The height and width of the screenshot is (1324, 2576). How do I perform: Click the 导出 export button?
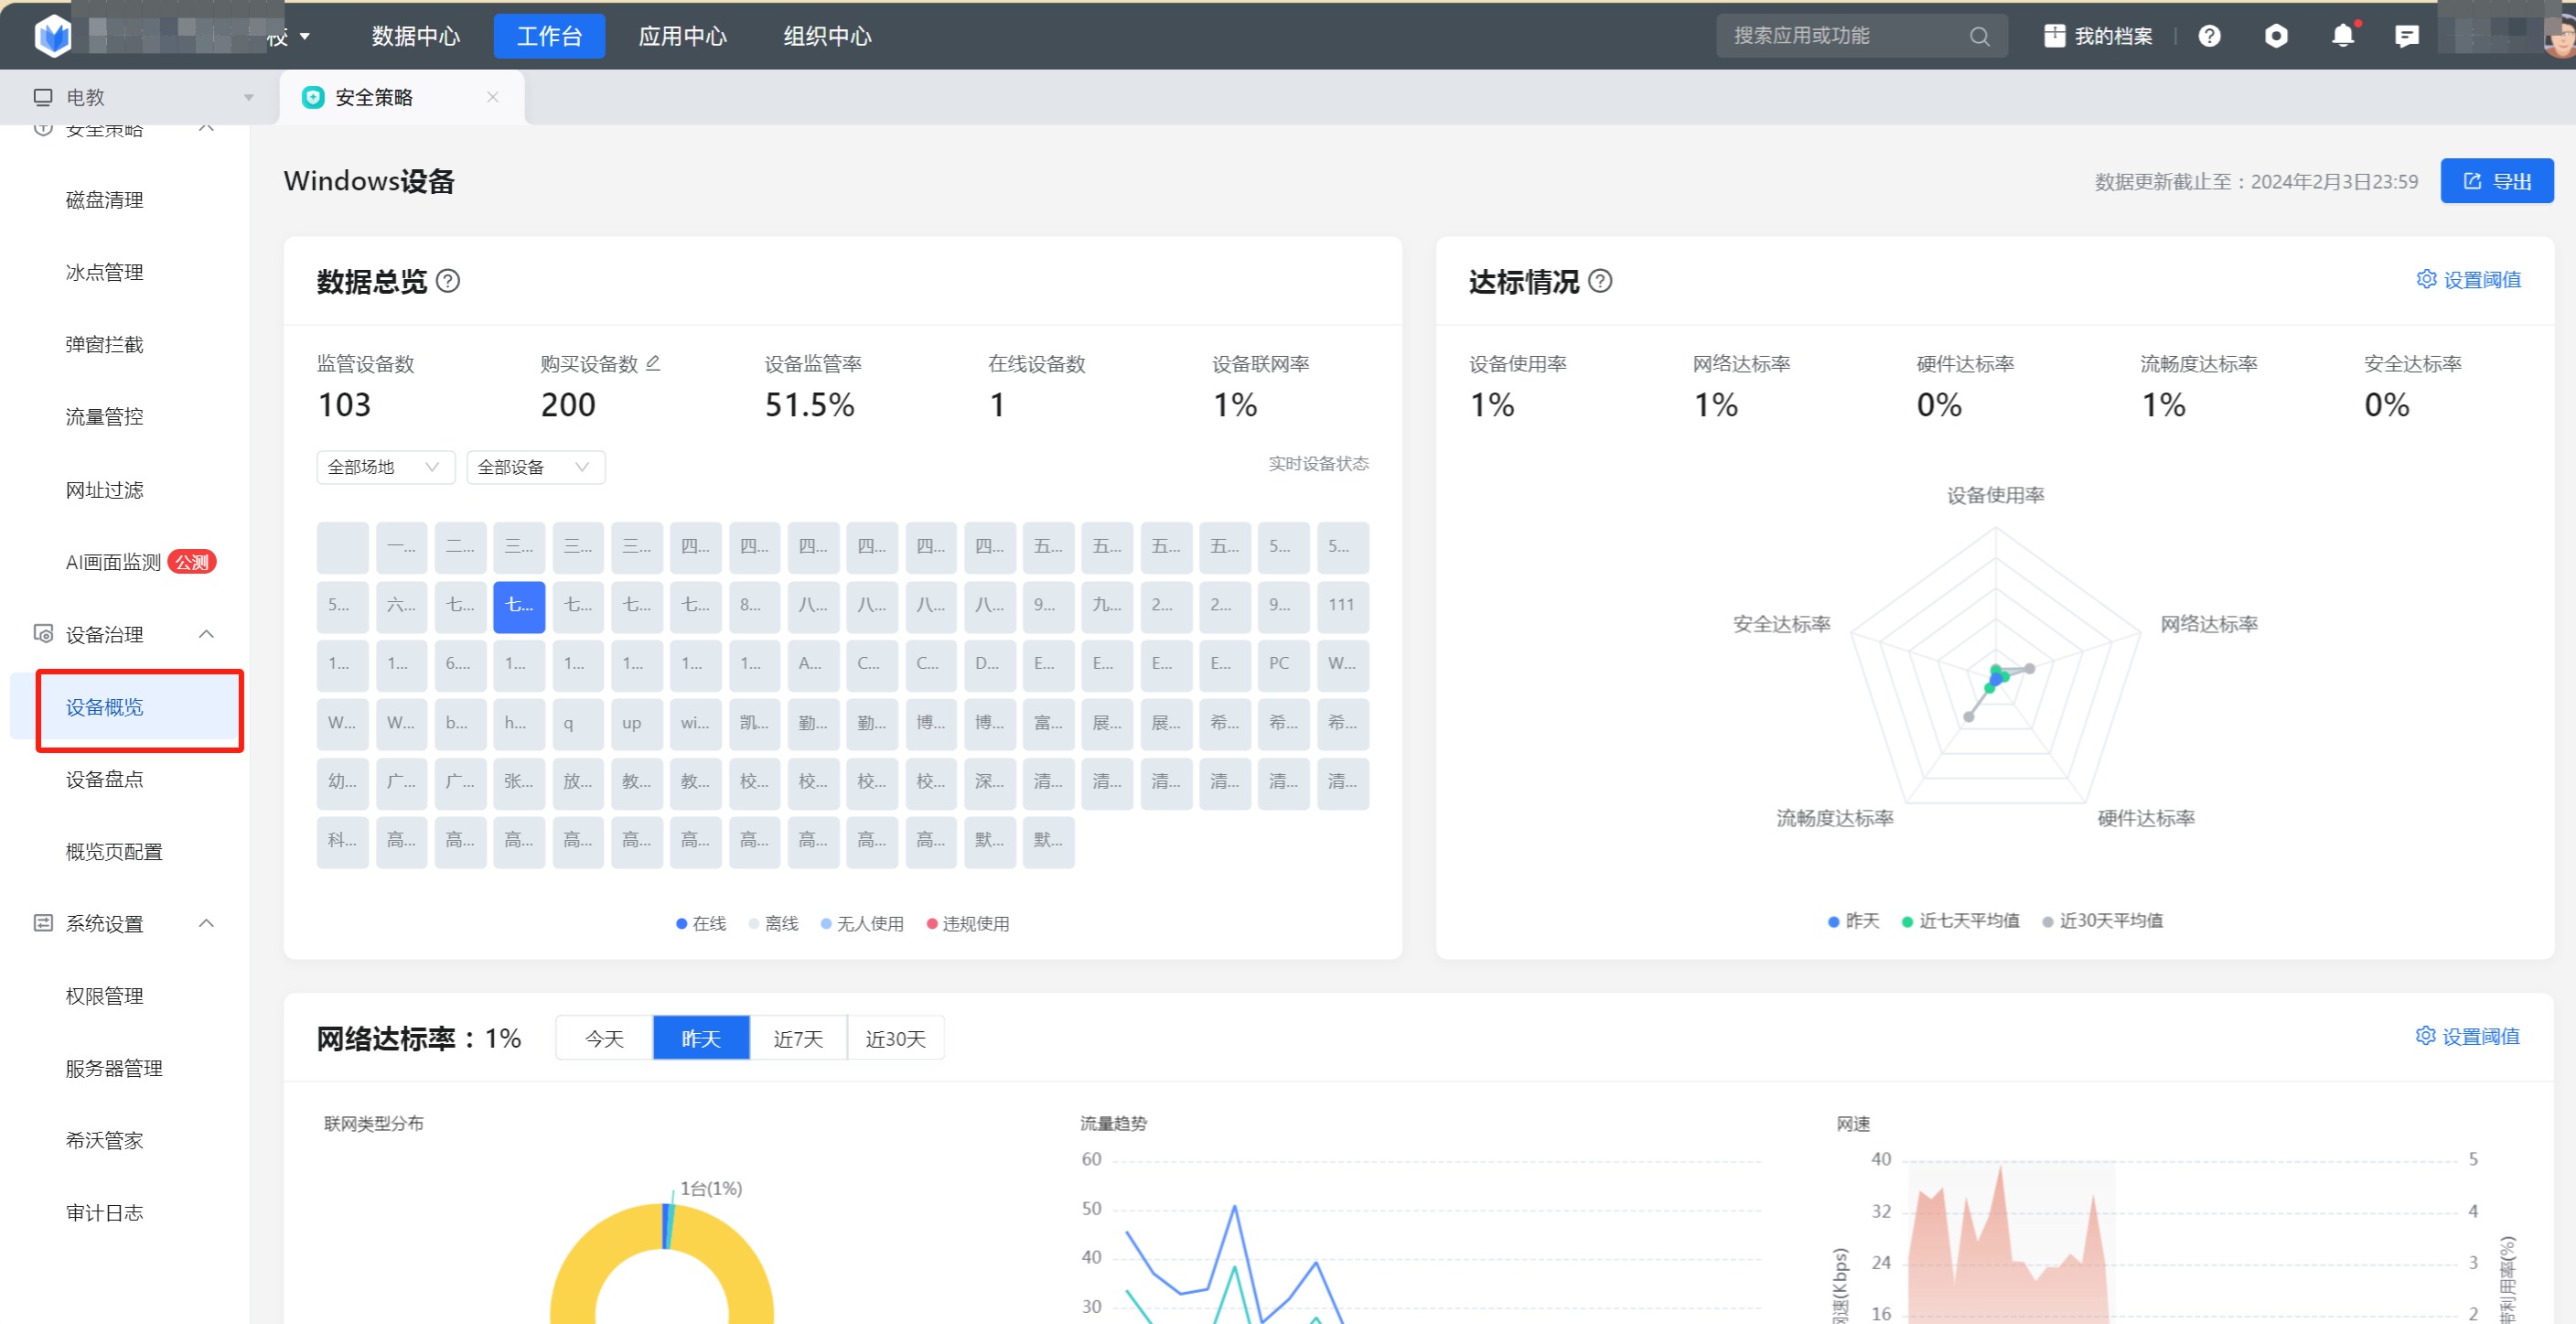[2497, 181]
